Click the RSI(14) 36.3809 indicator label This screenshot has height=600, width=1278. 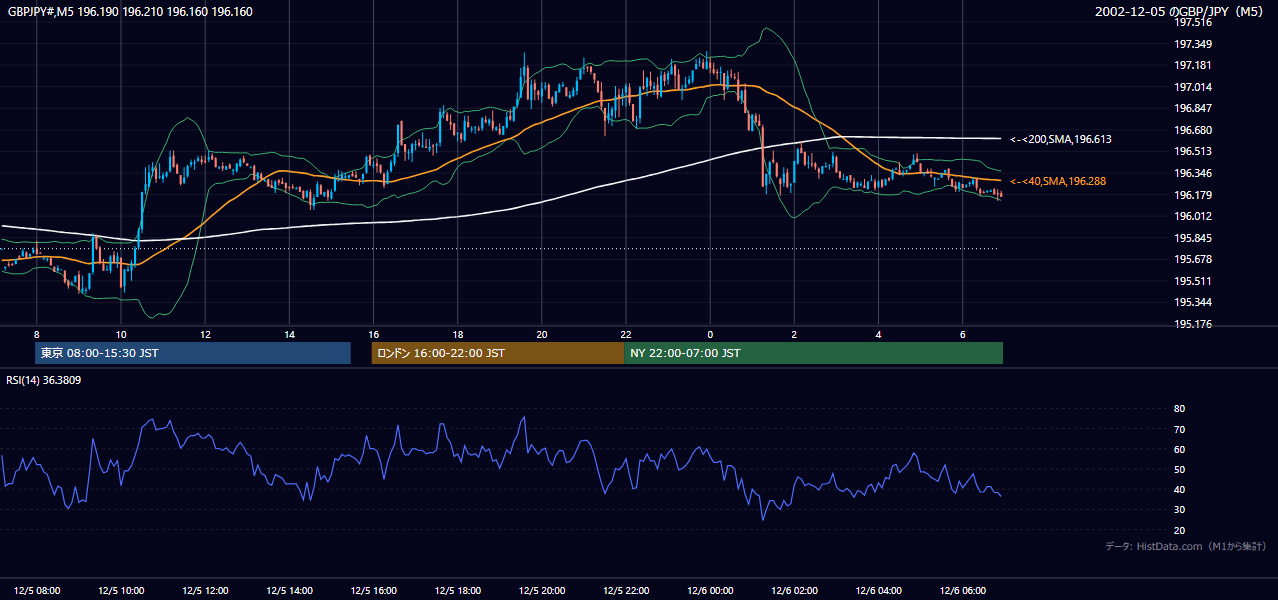tap(44, 380)
